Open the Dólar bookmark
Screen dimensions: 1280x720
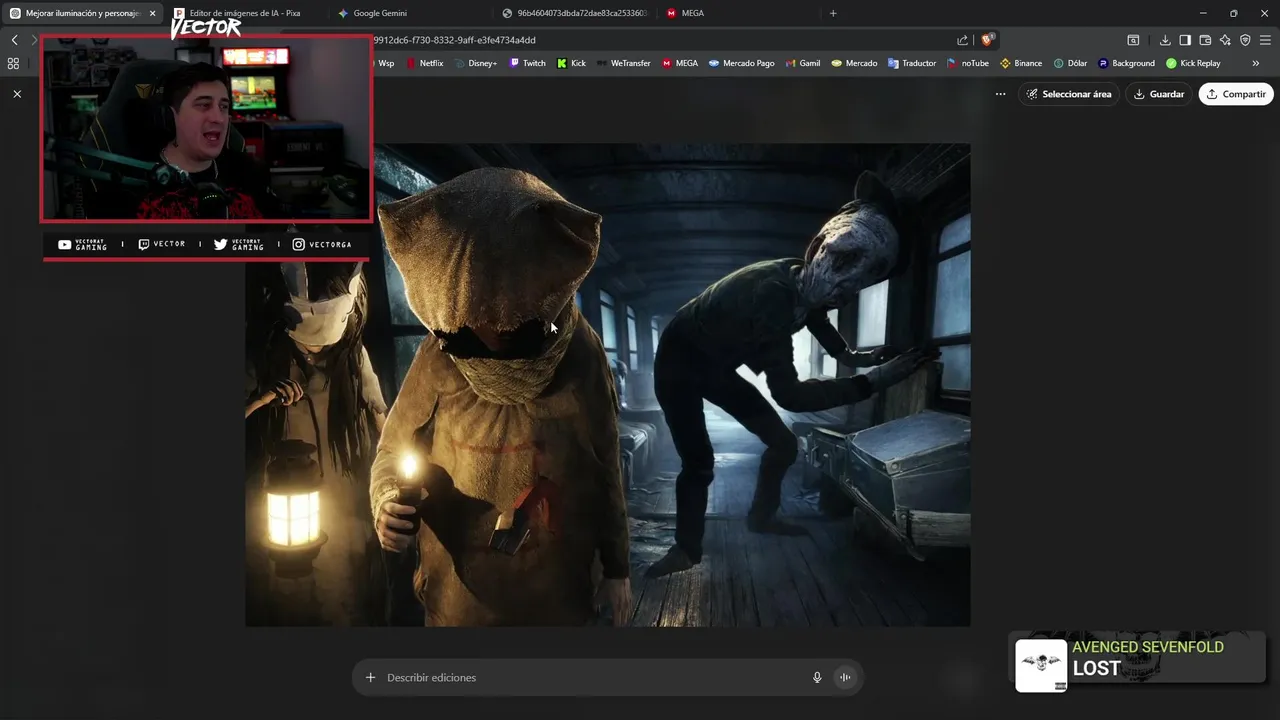(x=1070, y=63)
